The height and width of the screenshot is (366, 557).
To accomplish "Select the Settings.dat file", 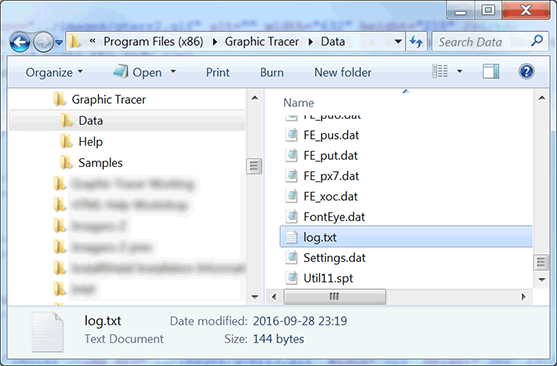I will 334,258.
